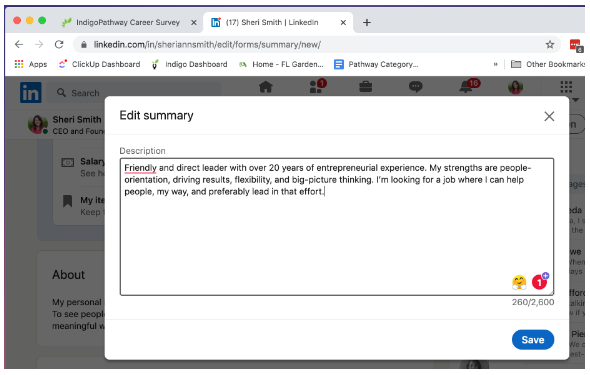The width and height of the screenshot is (590, 375).
Task: Close the IndigoPathway Career Survey tab
Action: point(193,23)
